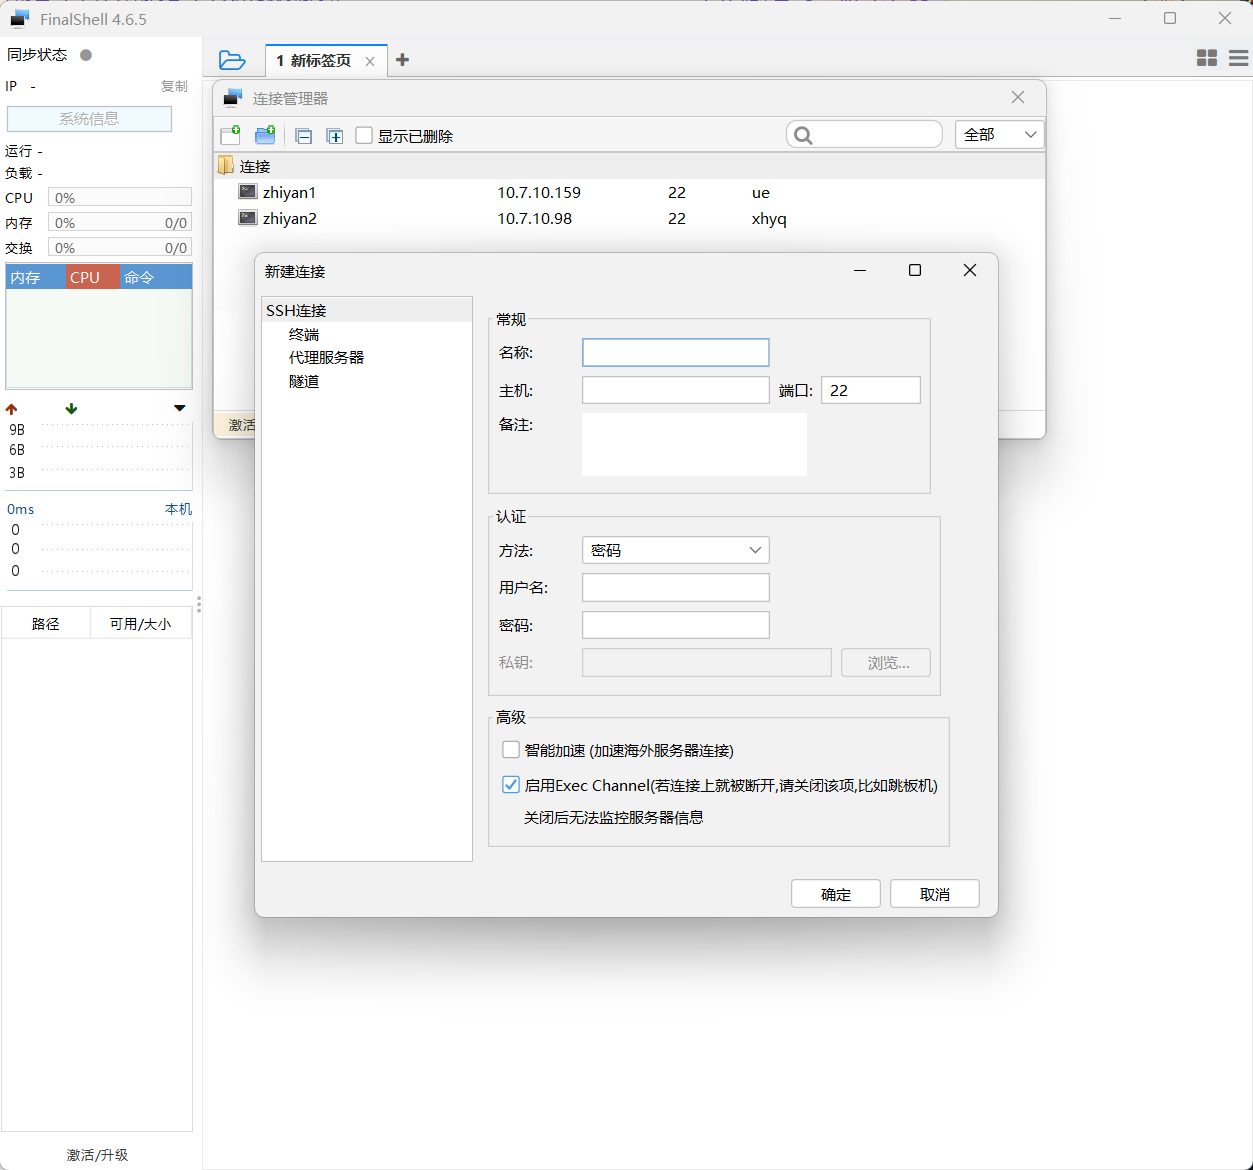Disable 启用Exec Channel checkbox
This screenshot has height=1170, width=1253.
511,785
